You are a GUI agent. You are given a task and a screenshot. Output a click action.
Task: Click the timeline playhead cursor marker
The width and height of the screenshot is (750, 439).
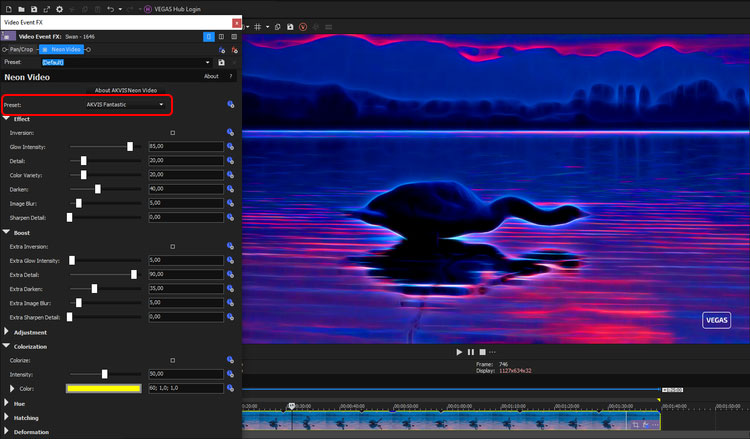[291, 406]
